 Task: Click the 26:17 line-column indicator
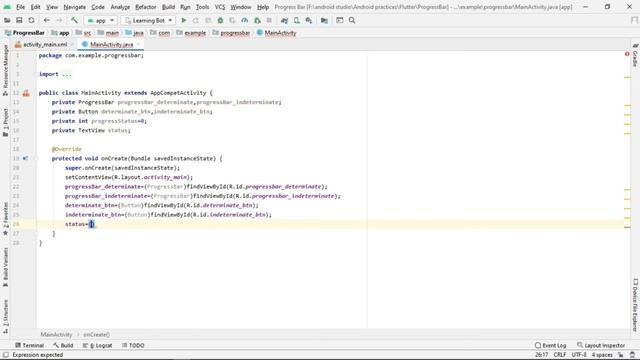click(x=542, y=355)
